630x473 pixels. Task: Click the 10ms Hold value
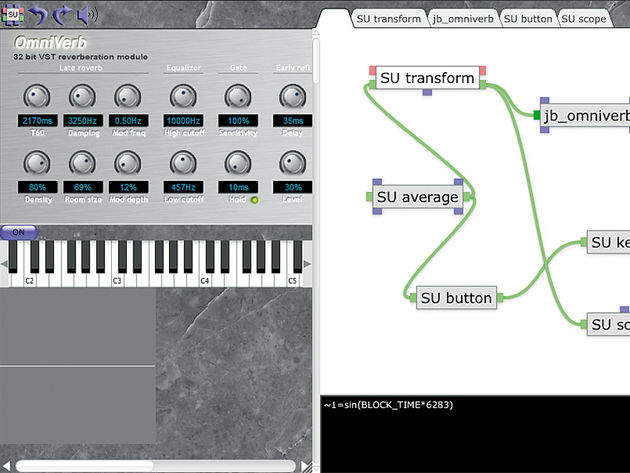pyautogui.click(x=238, y=187)
